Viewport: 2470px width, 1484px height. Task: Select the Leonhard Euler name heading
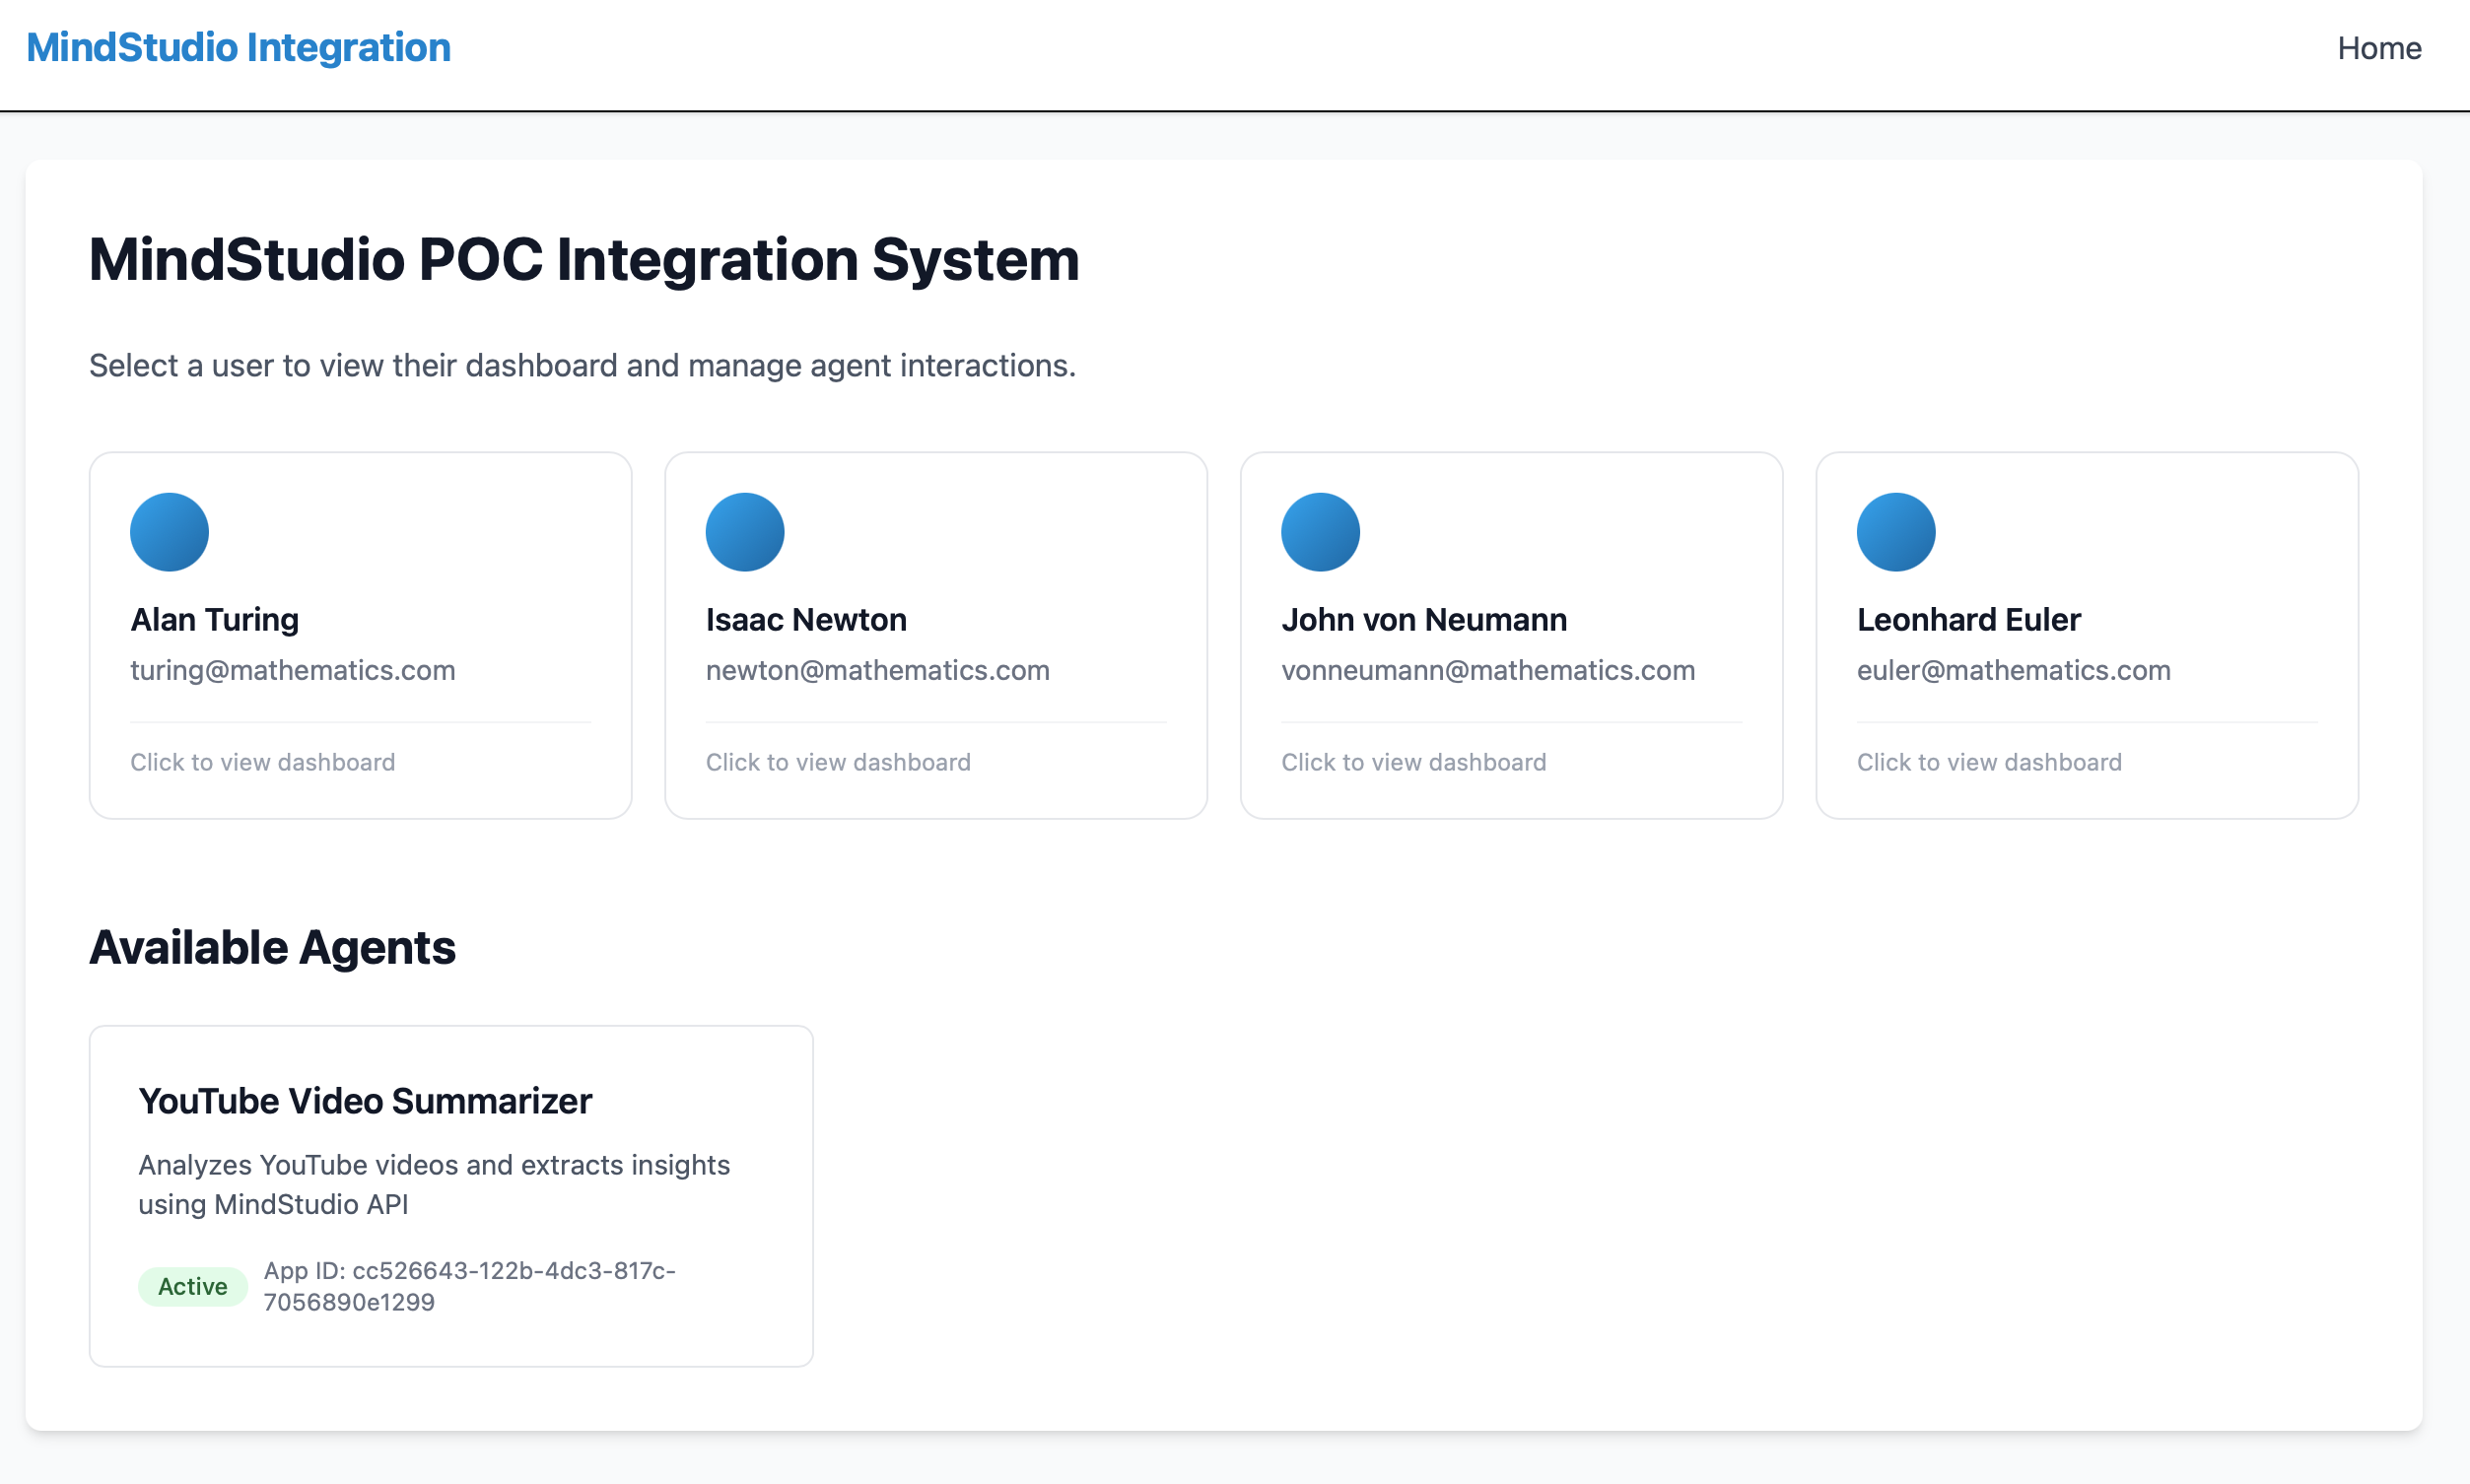(1968, 620)
